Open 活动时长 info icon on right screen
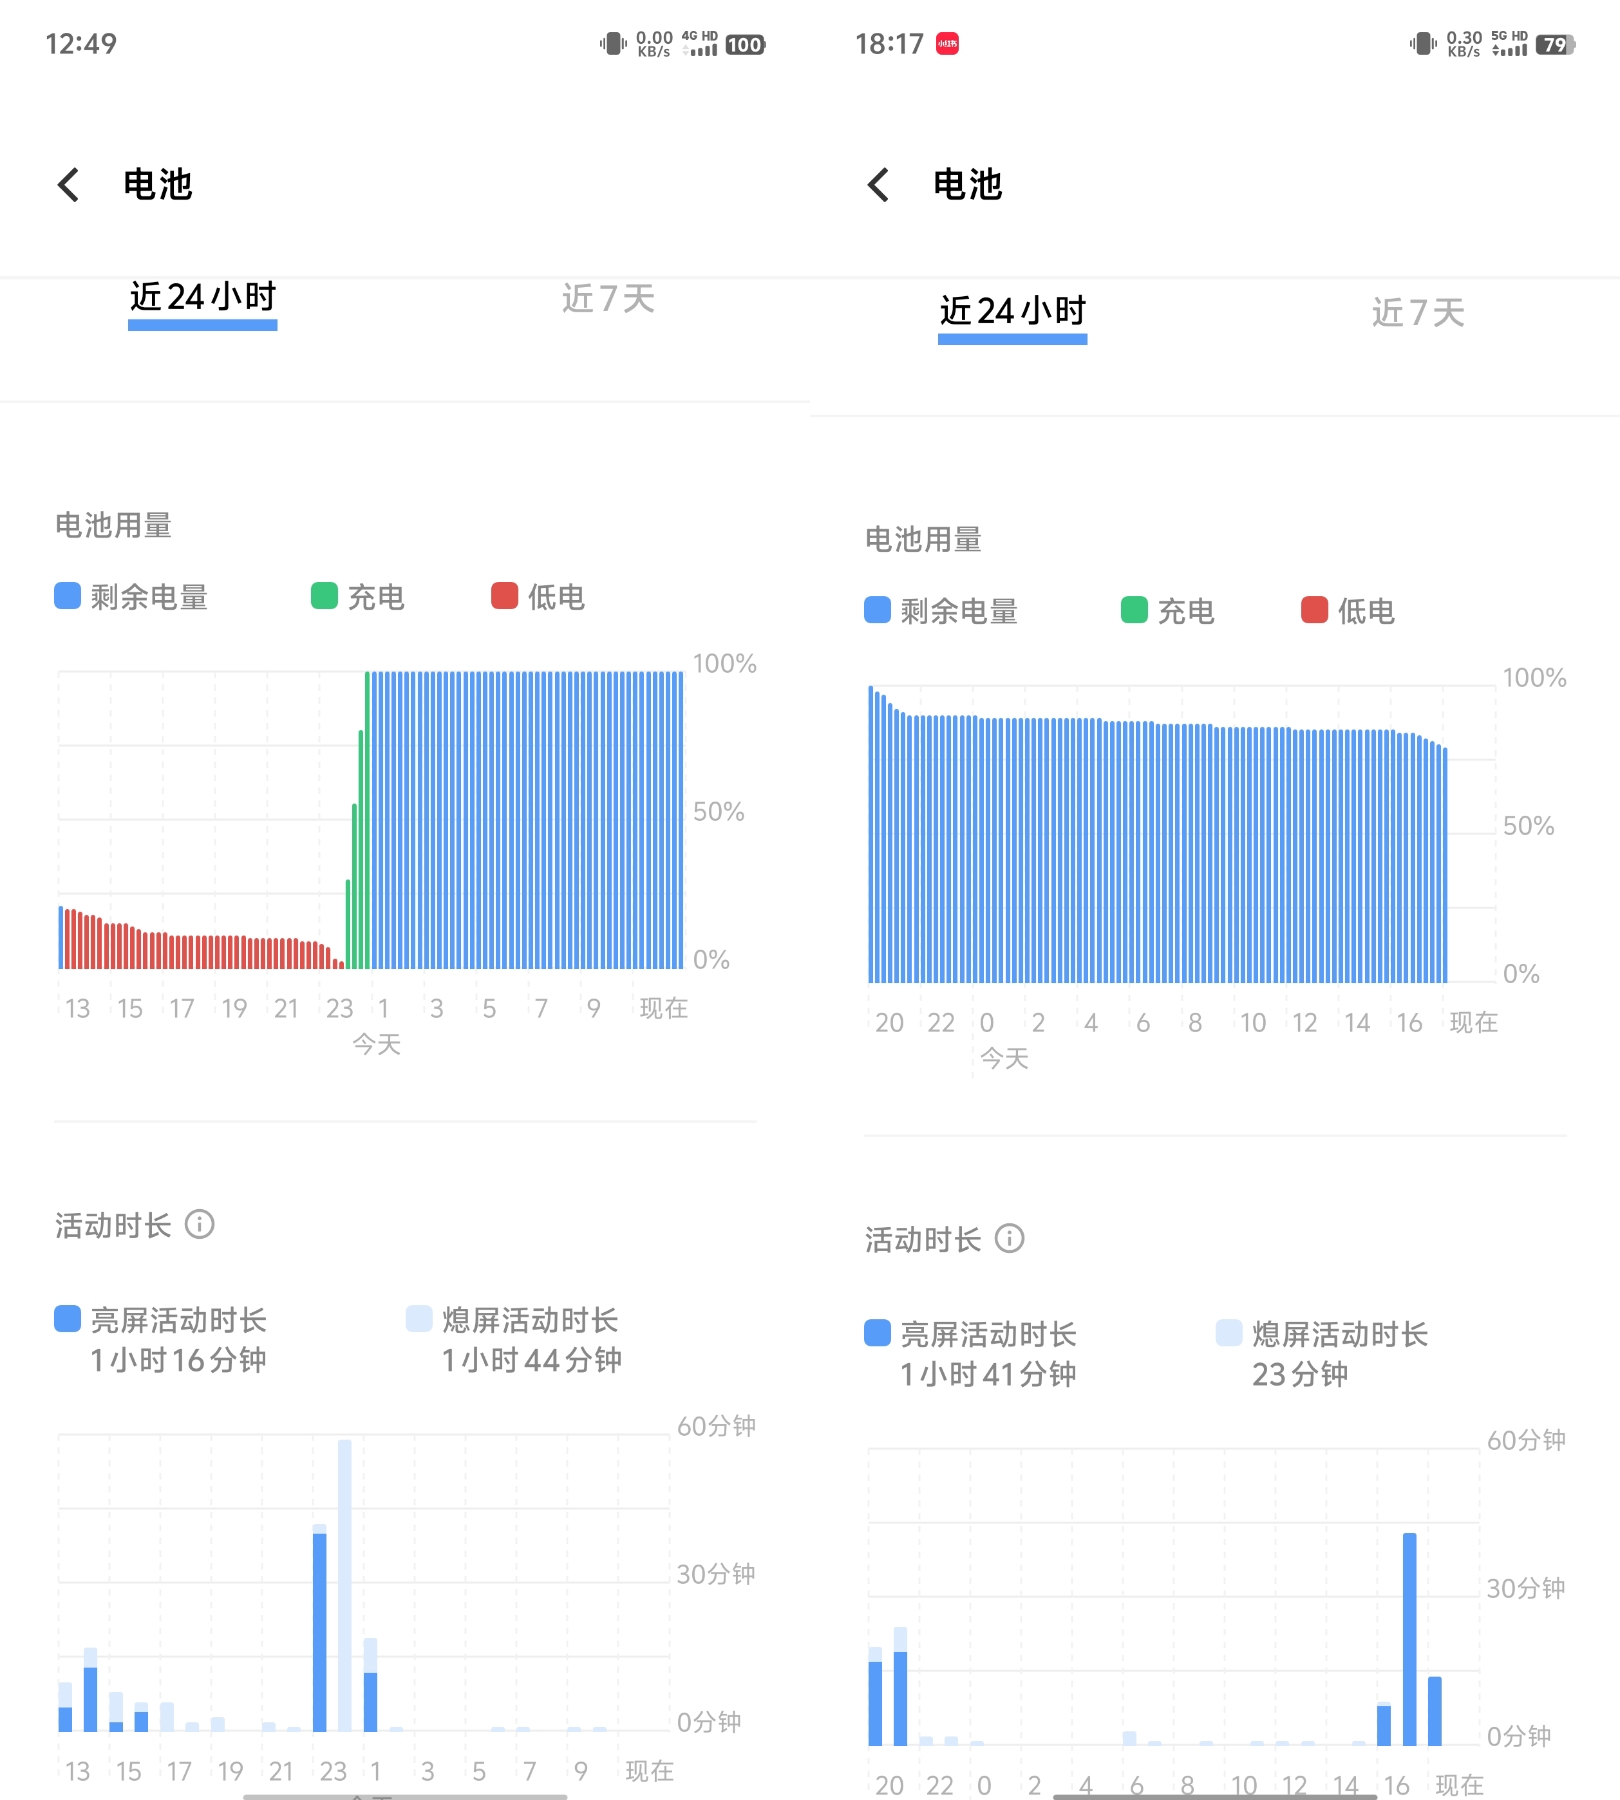This screenshot has width=1620, height=1800. 1010,1238
